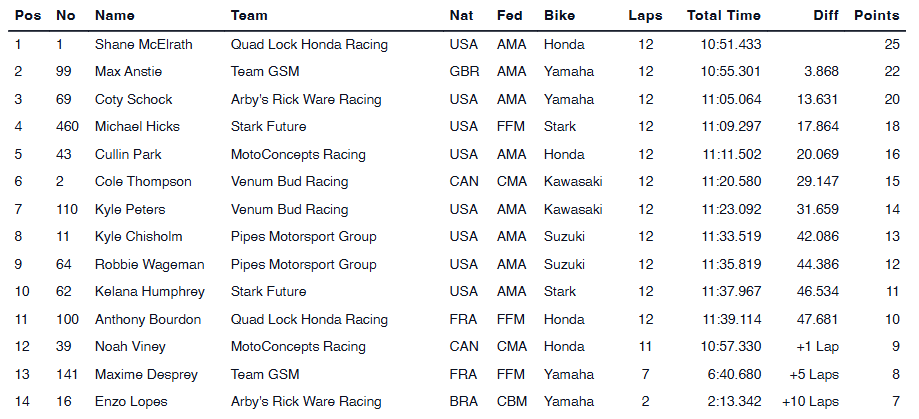Click Team GSM in row 2
919x419 pixels.
pyautogui.click(x=265, y=72)
